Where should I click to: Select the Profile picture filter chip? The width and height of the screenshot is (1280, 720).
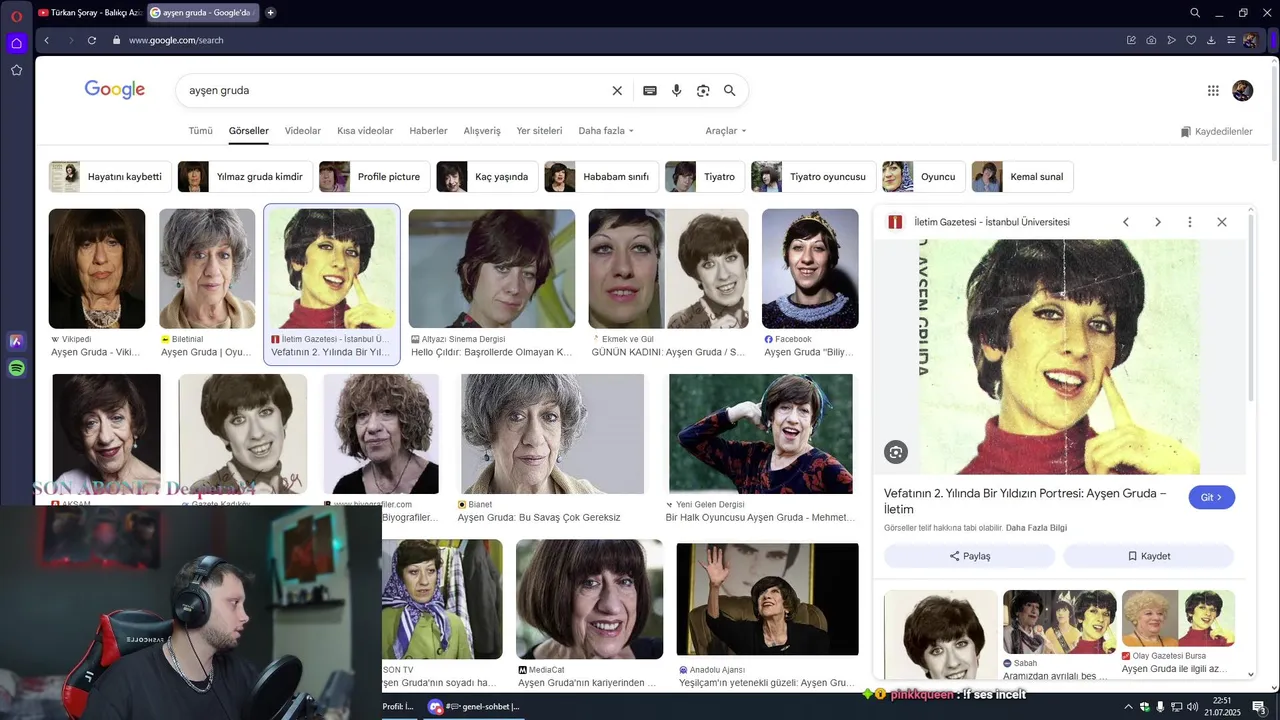(x=374, y=177)
